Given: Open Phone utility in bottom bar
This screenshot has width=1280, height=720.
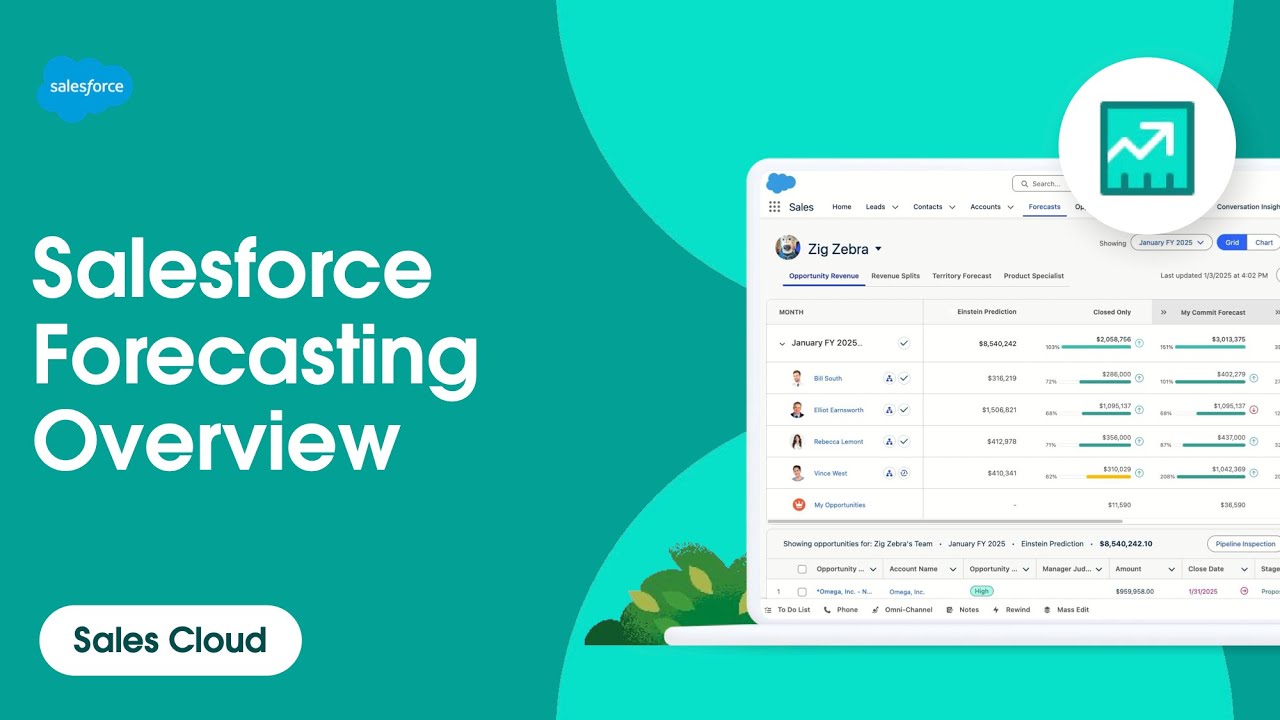Looking at the screenshot, I should 841,610.
